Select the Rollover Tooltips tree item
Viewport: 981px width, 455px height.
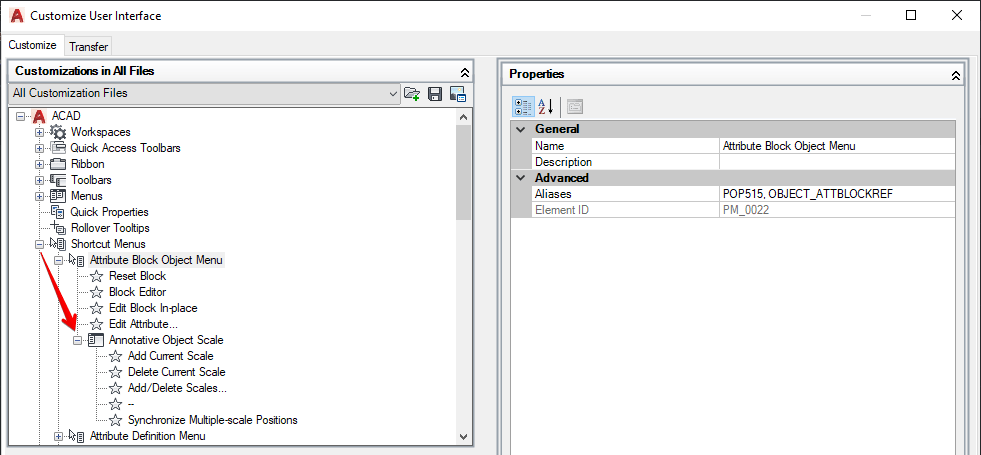(110, 228)
